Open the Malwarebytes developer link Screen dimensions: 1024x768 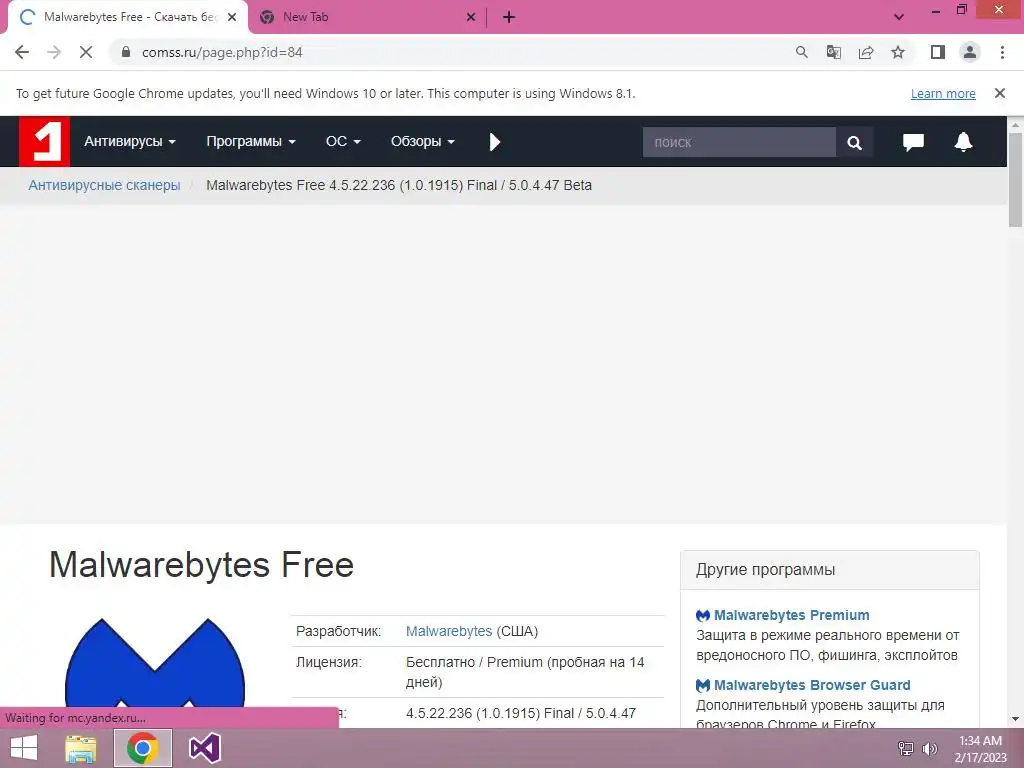(x=449, y=632)
